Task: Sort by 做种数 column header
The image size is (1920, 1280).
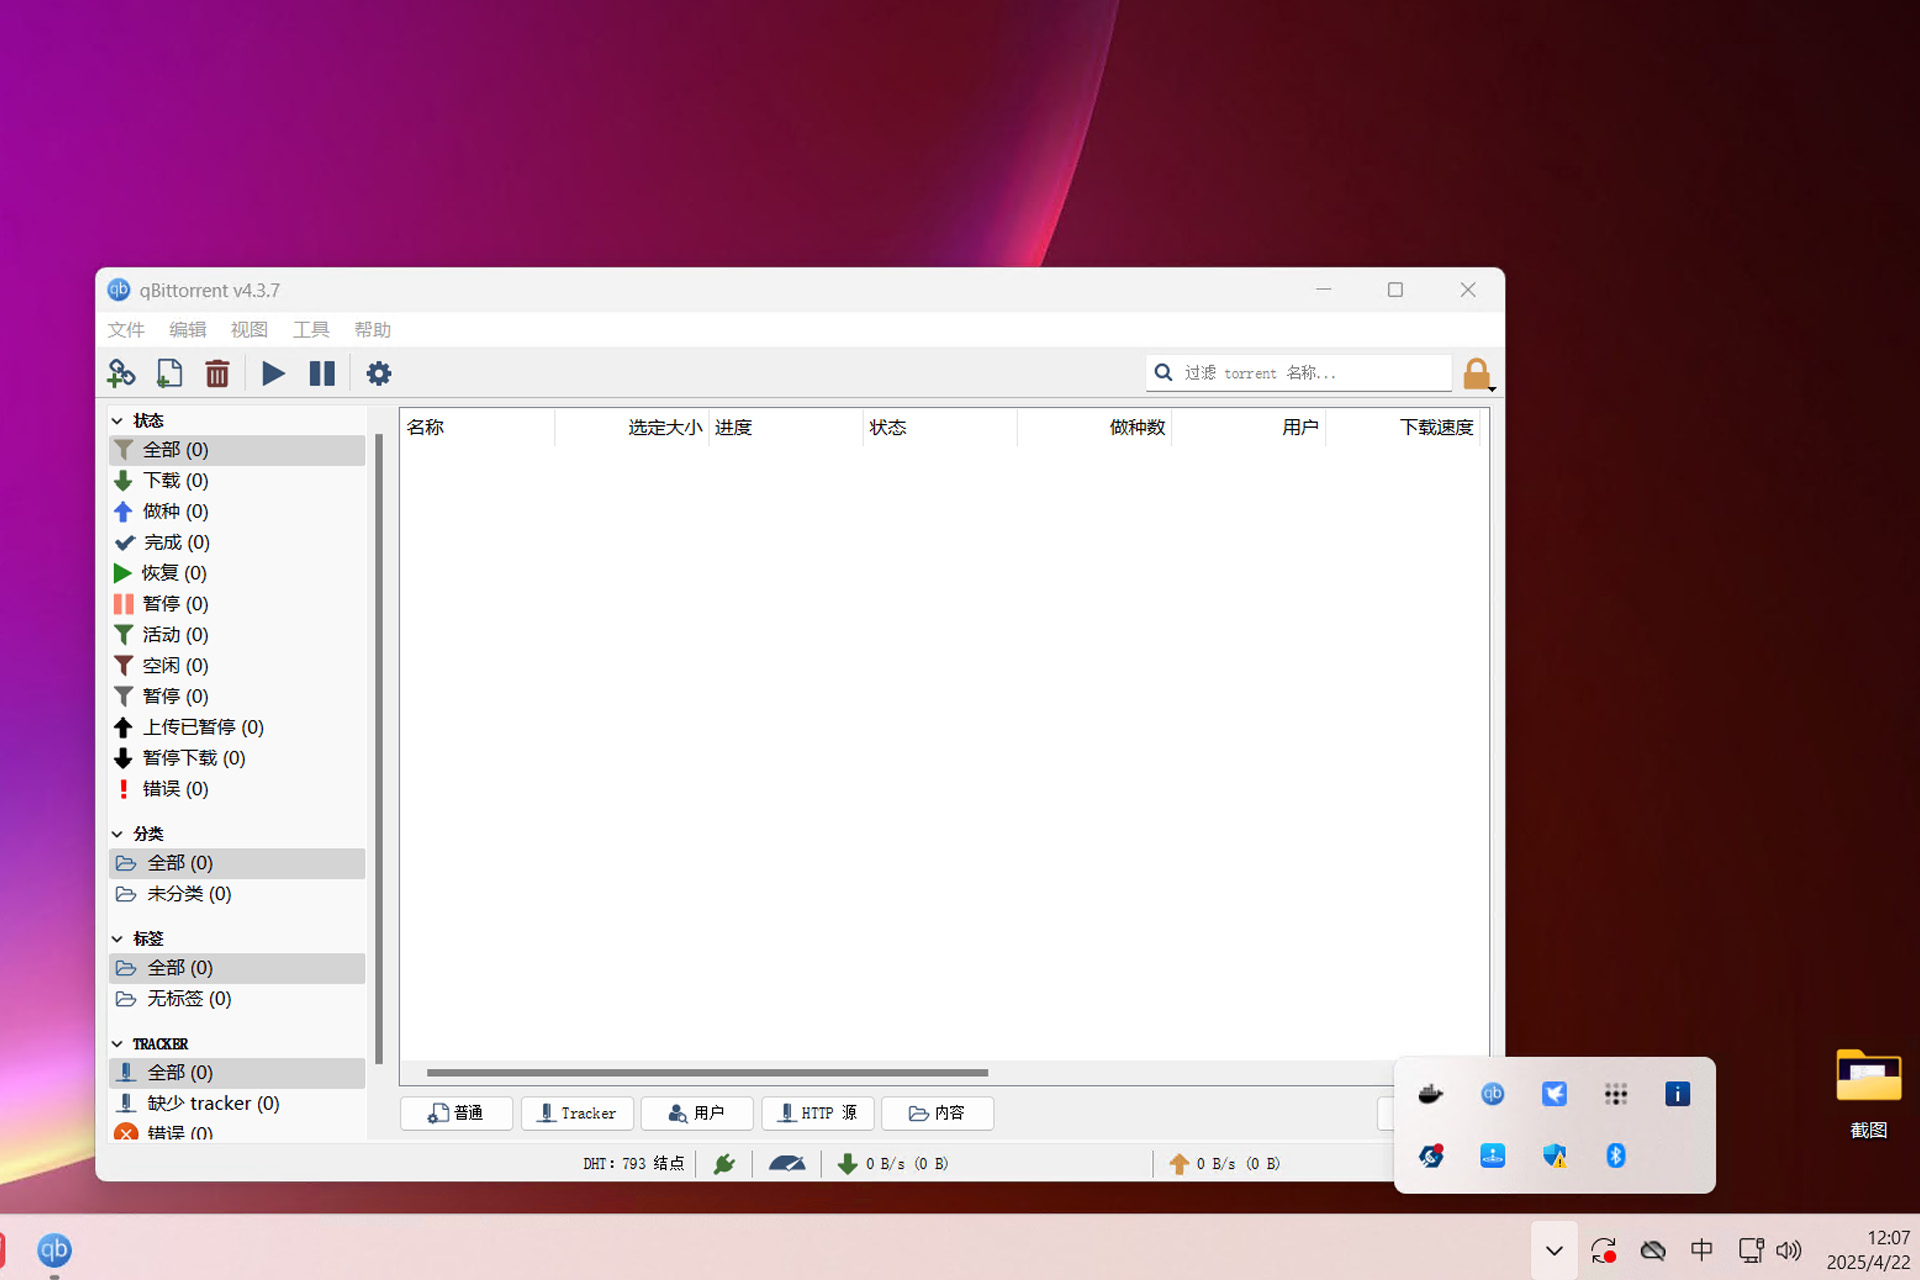Action: (1094, 428)
